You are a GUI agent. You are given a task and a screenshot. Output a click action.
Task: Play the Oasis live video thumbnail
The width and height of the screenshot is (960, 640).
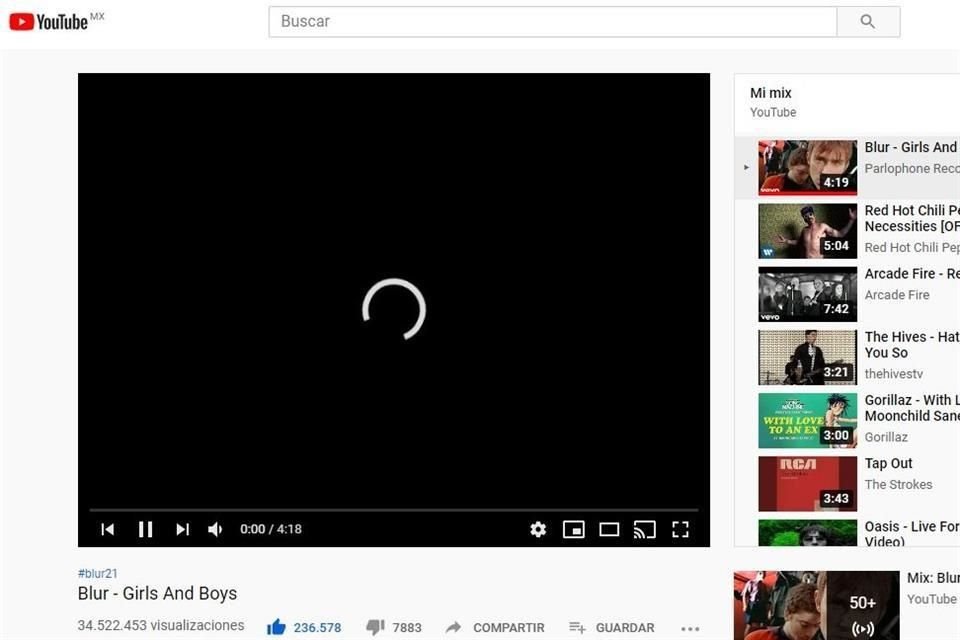pos(808,533)
